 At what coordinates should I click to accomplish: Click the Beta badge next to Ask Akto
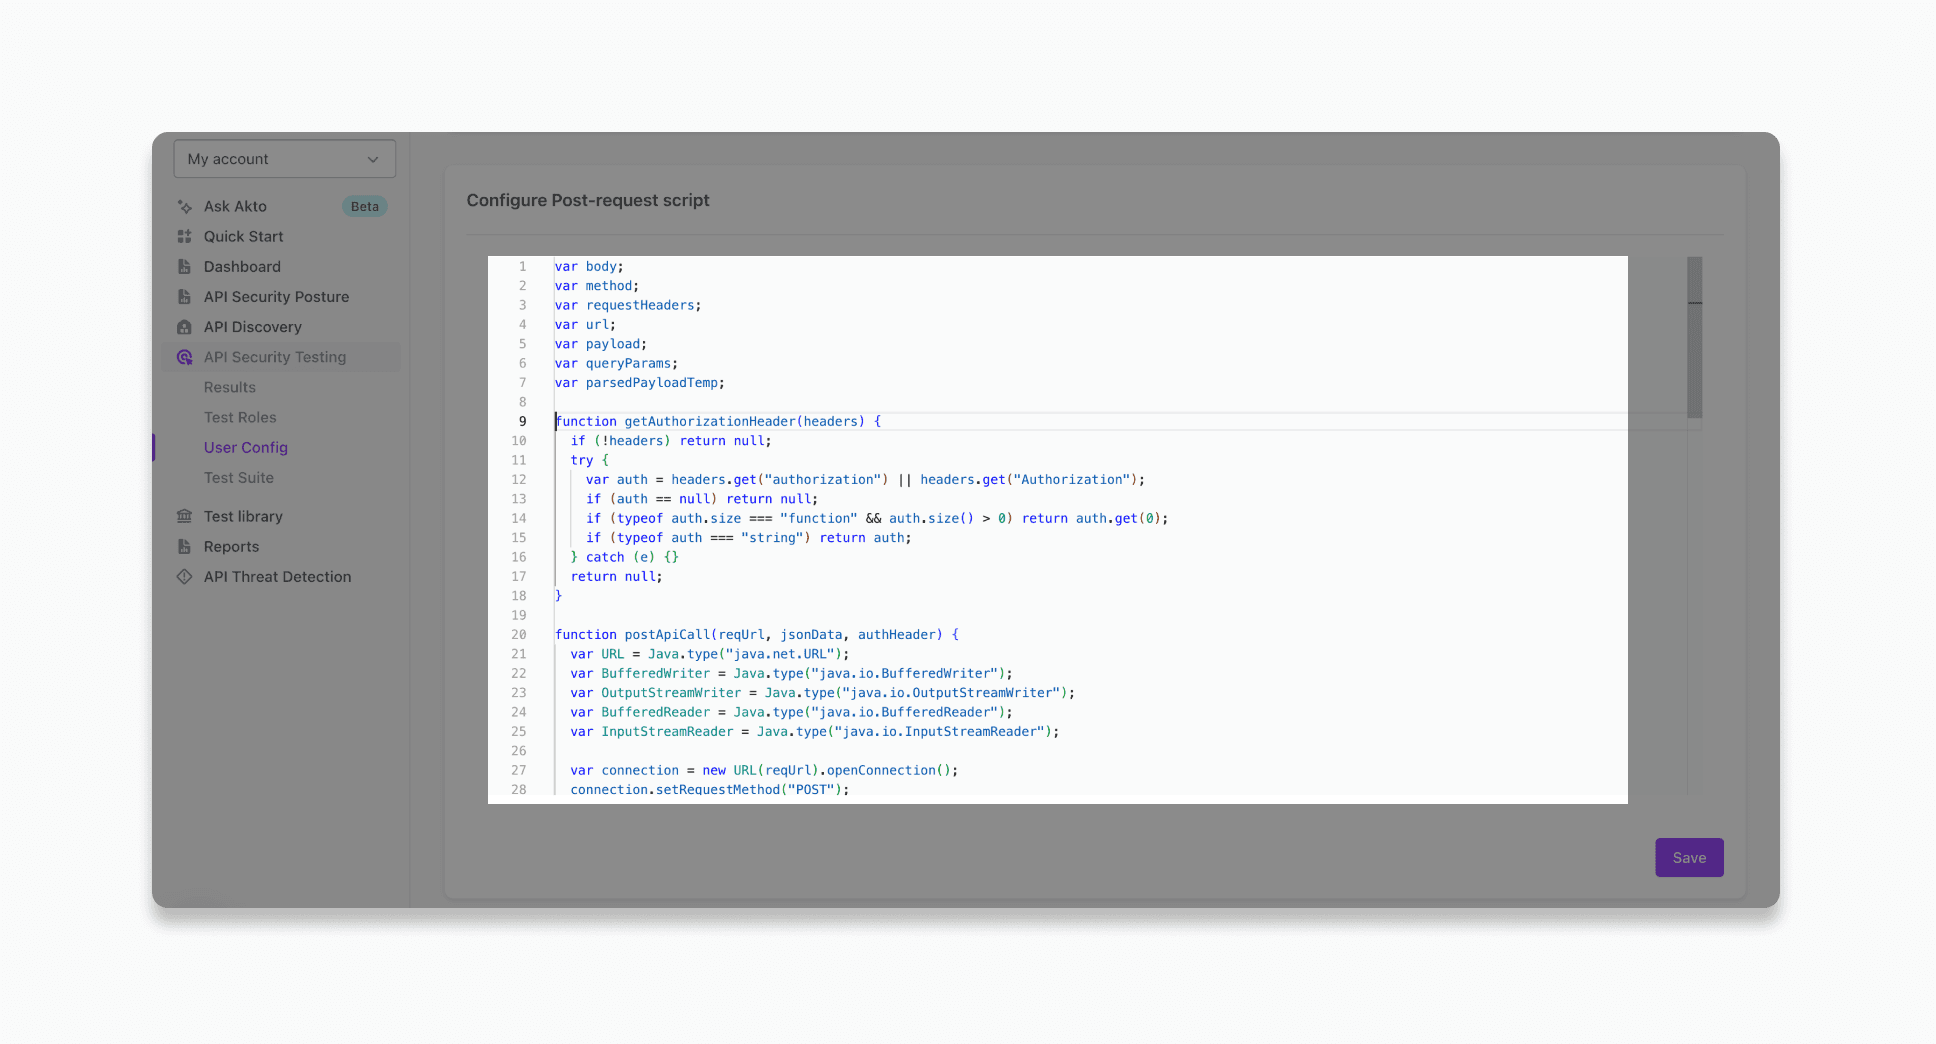click(x=364, y=206)
